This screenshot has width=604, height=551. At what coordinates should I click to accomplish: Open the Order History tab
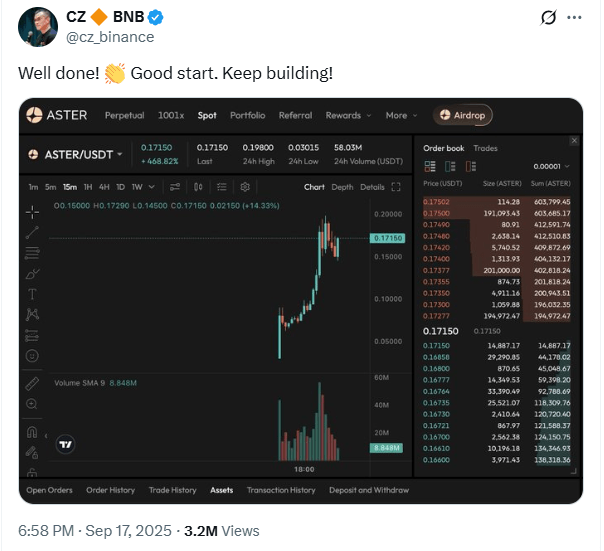point(110,490)
